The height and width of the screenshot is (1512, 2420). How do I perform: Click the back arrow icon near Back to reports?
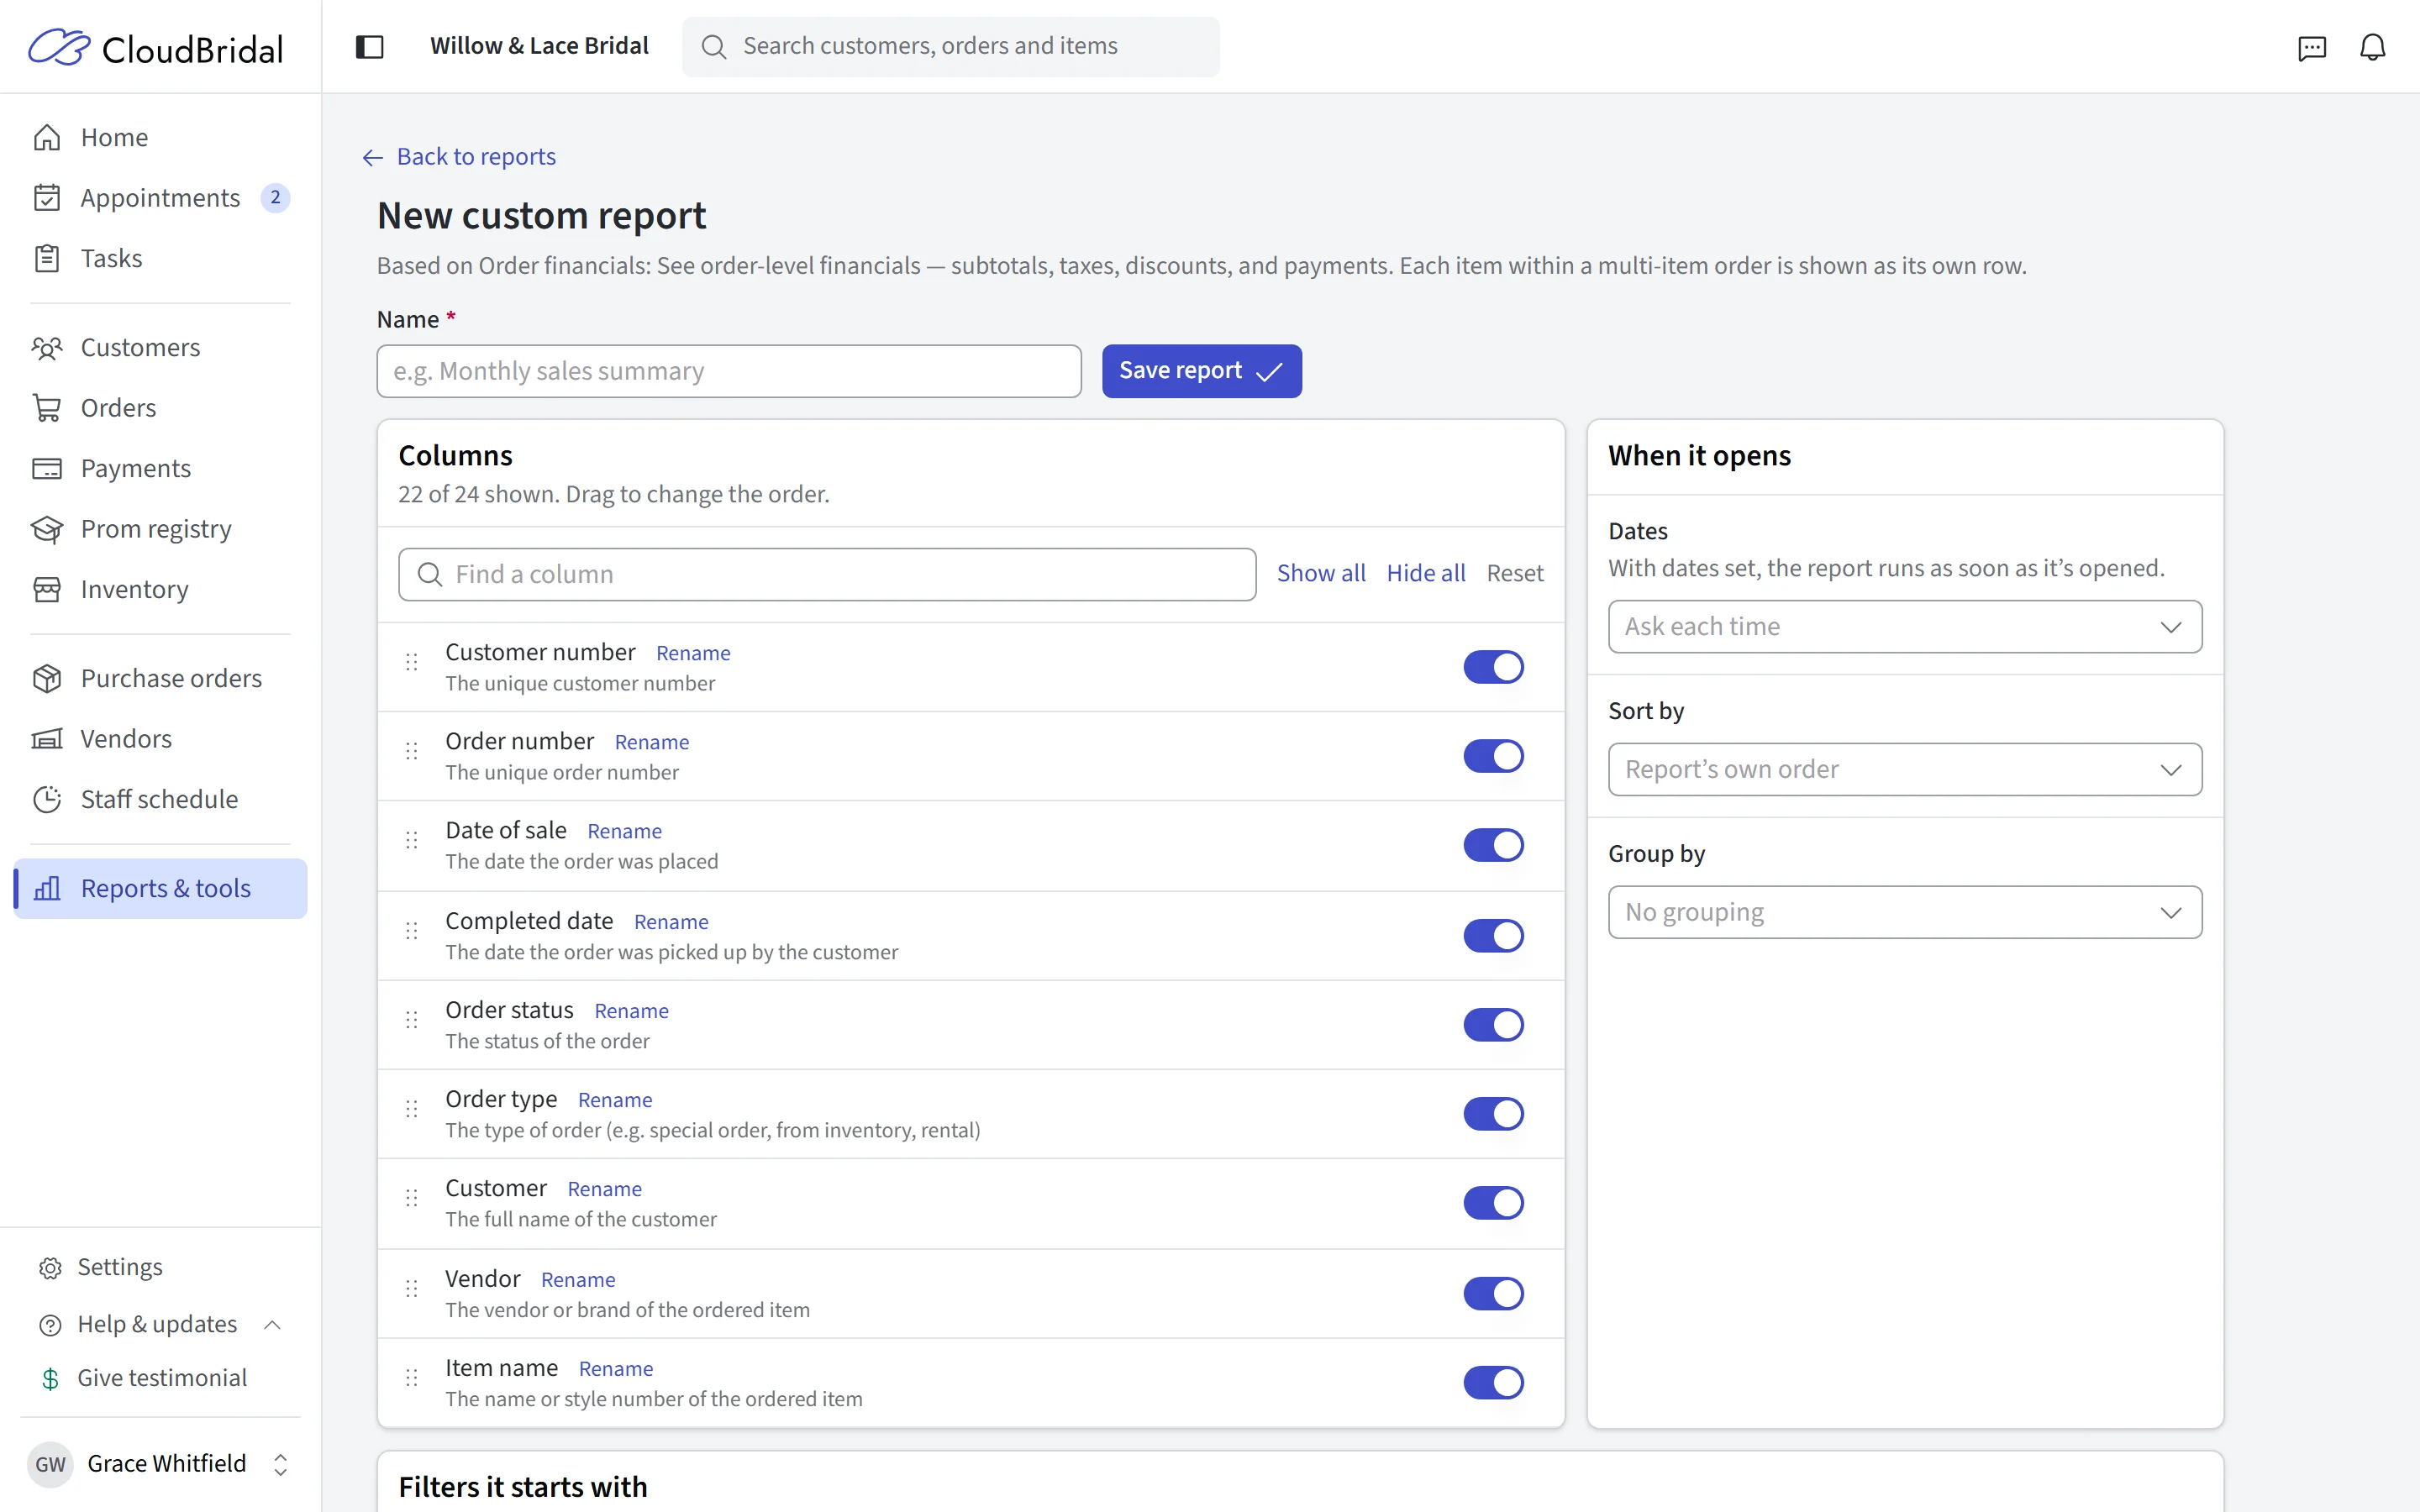coord(373,158)
